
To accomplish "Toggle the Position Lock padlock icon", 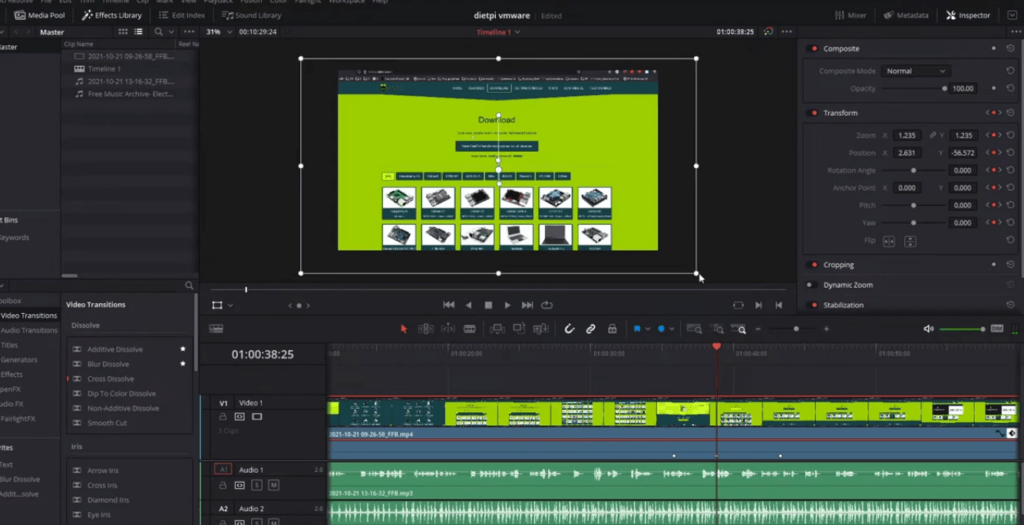I will pyautogui.click(x=612, y=329).
